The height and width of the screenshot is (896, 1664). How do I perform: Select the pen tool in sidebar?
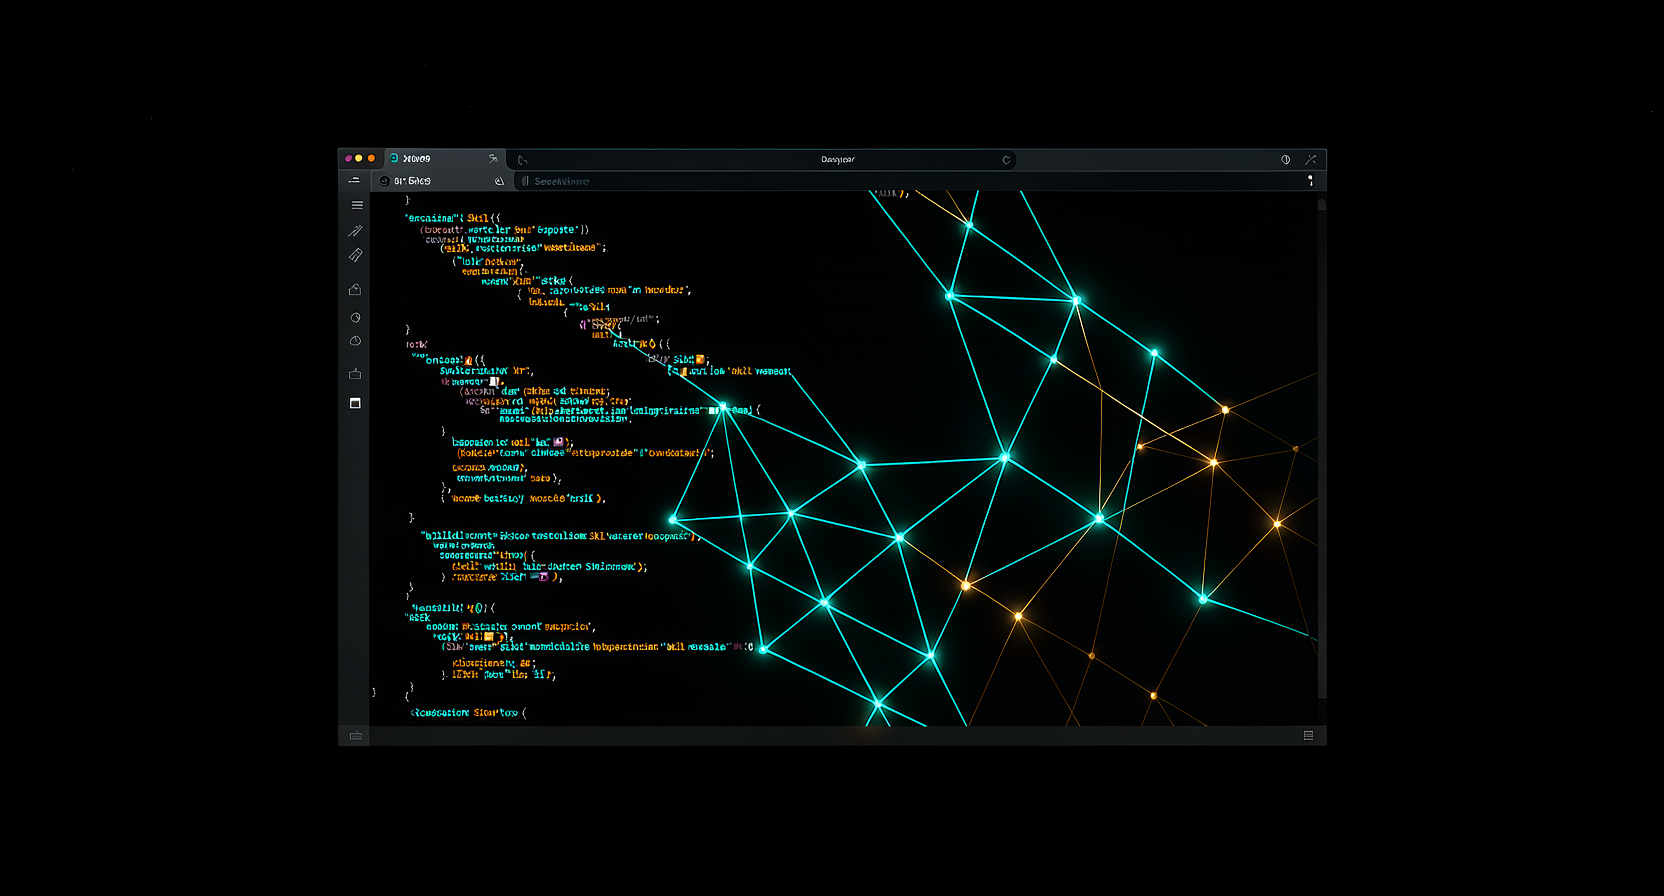[x=355, y=231]
